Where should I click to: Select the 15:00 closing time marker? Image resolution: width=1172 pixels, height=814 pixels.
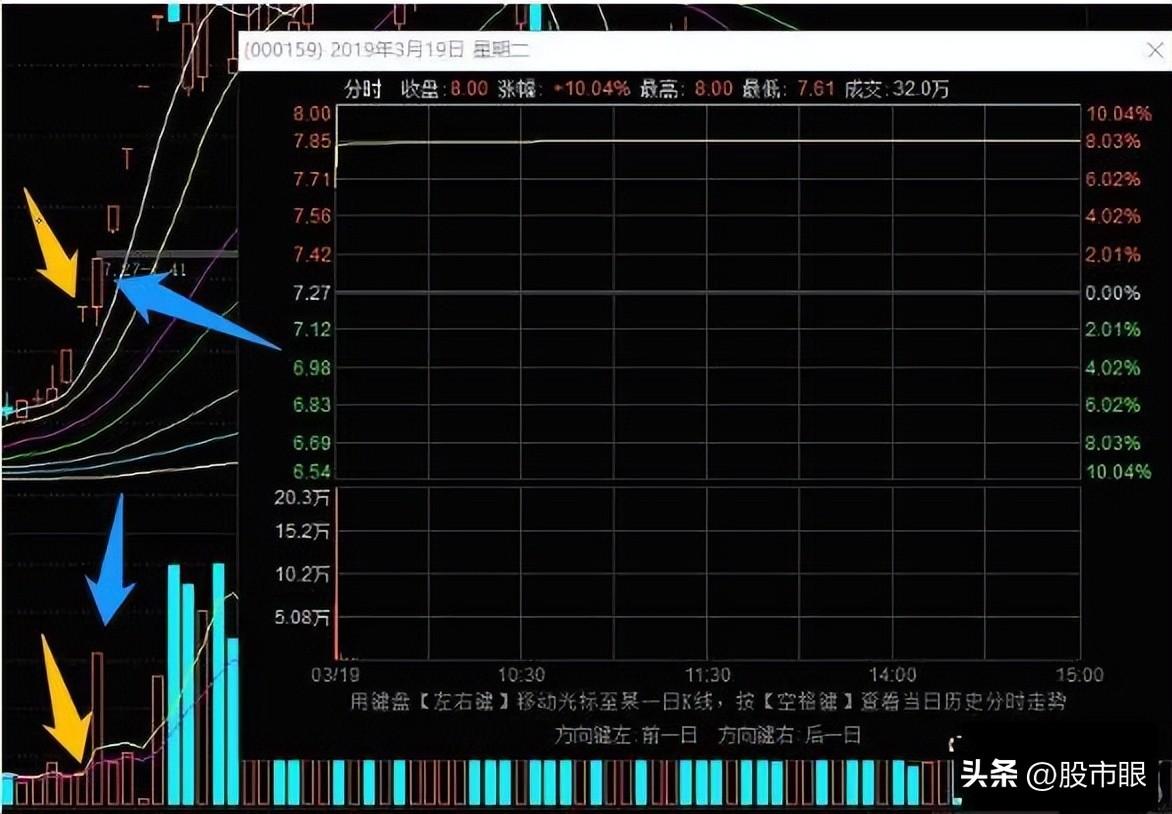[x=1079, y=675]
